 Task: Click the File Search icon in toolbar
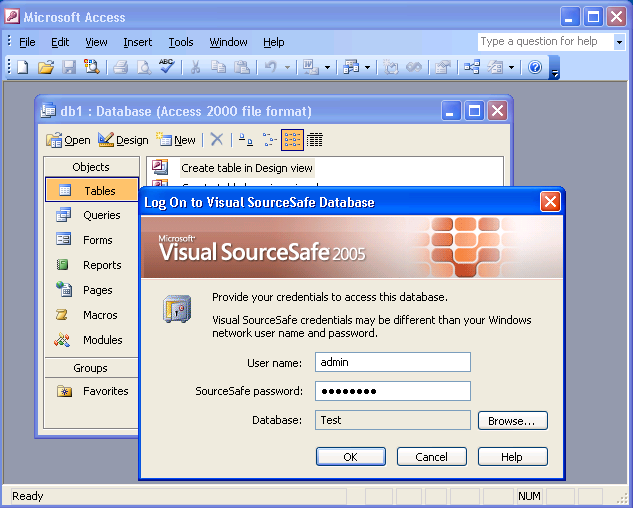[x=92, y=67]
